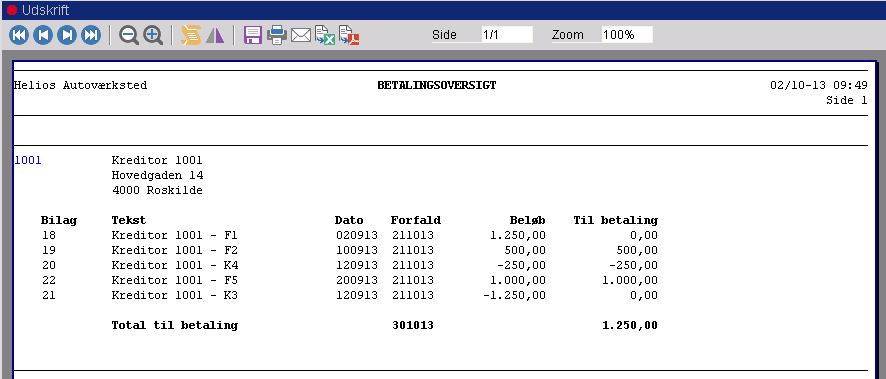Click the Total til betaling label

click(175, 325)
